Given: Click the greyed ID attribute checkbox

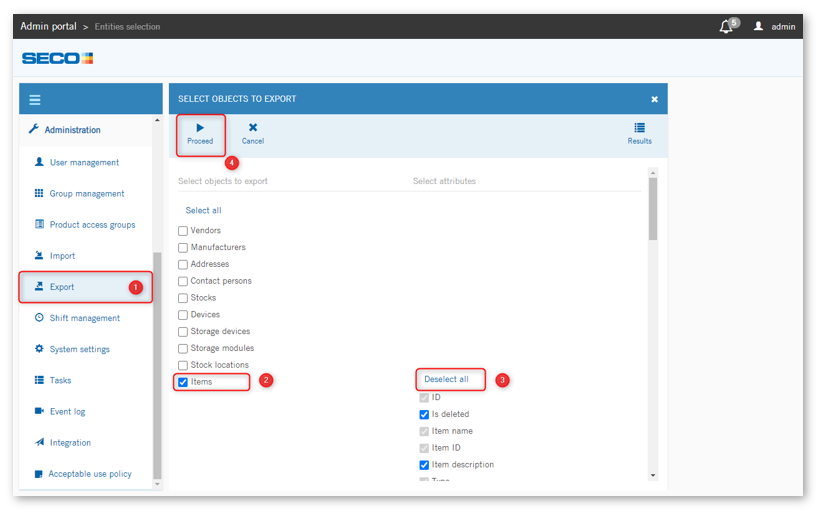Looking at the screenshot, I should tap(424, 398).
